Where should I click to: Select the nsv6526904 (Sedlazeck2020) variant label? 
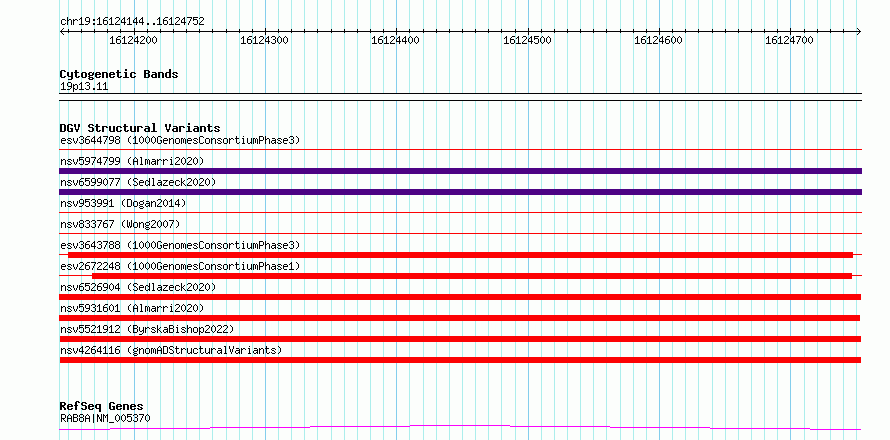point(138,287)
